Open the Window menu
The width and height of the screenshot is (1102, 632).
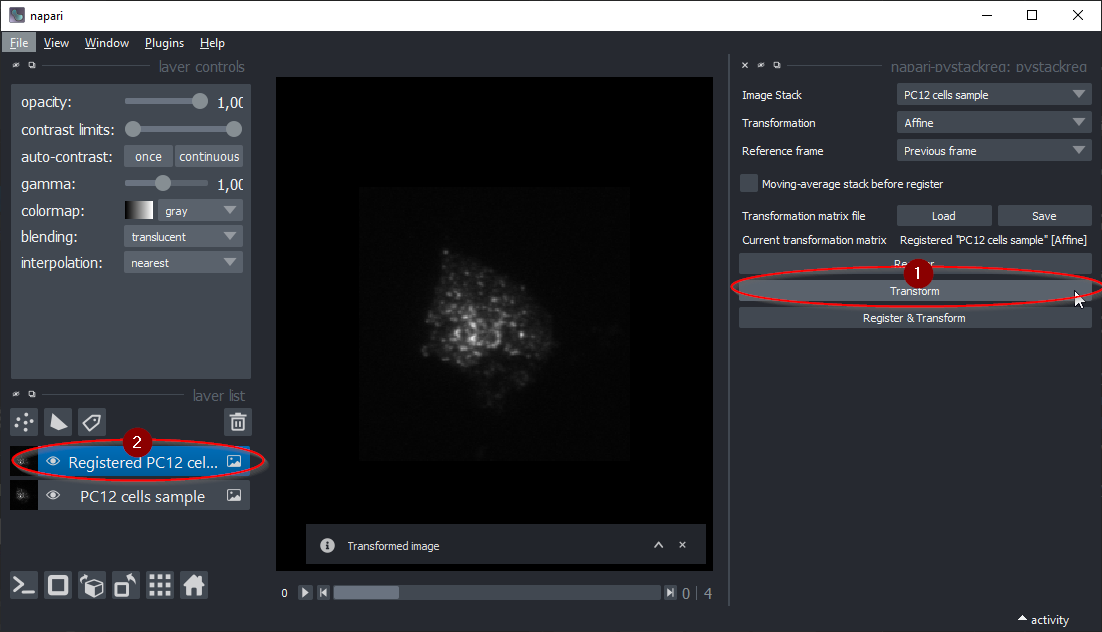coord(107,43)
